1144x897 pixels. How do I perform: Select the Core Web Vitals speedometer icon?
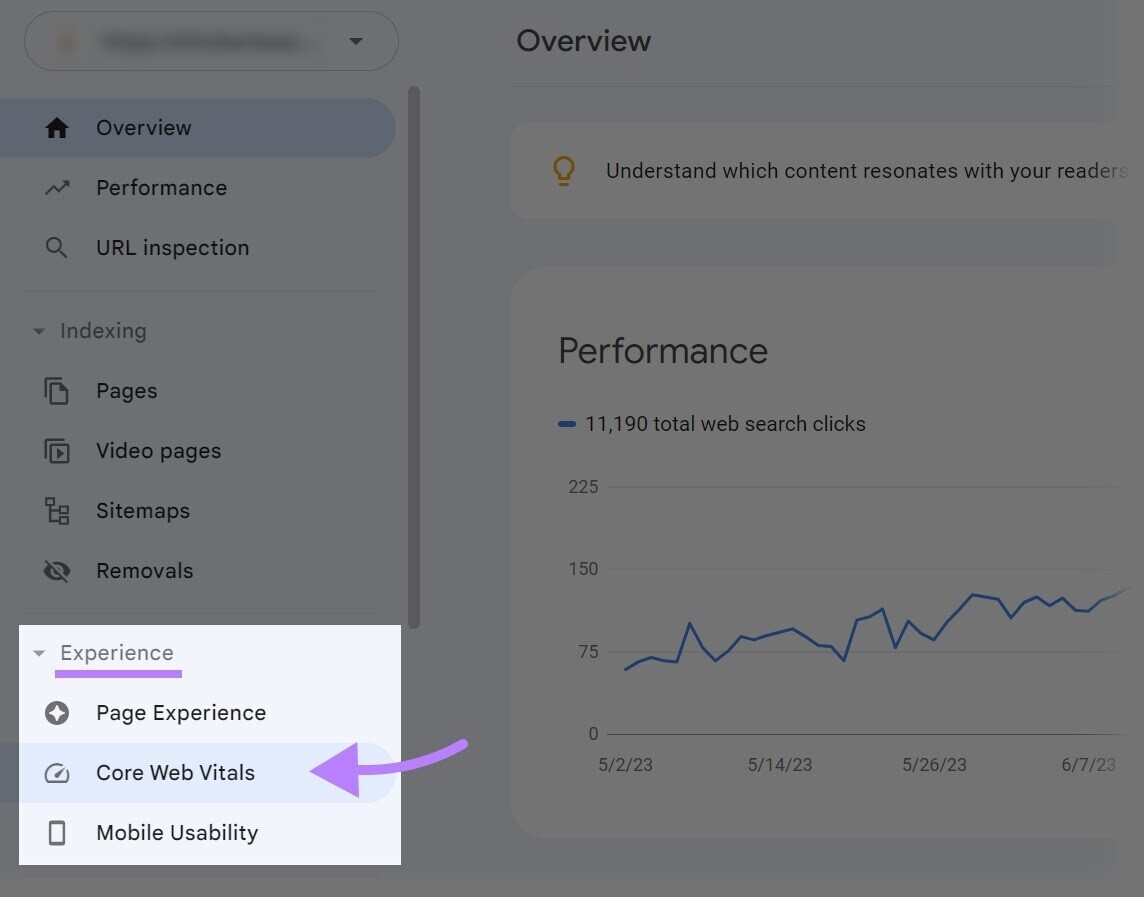click(57, 772)
